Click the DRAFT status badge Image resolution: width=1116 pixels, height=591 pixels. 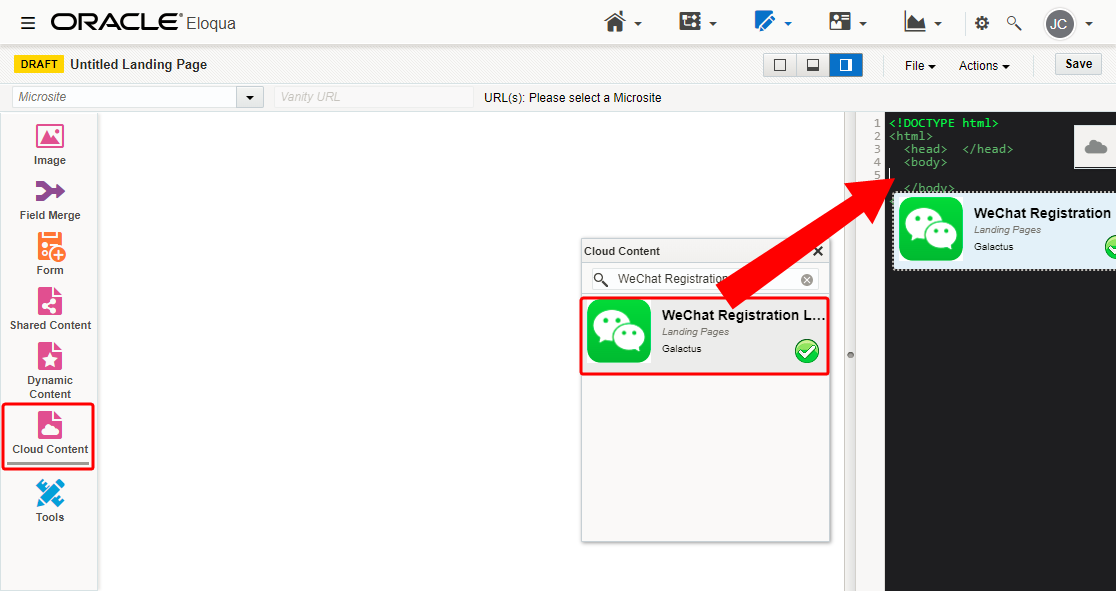click(39, 64)
